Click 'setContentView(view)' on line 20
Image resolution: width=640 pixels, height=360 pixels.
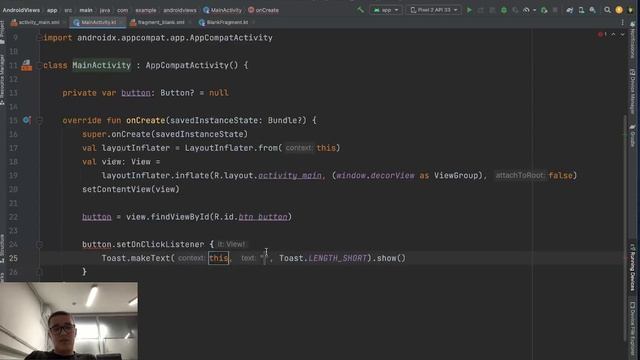[x=131, y=189]
